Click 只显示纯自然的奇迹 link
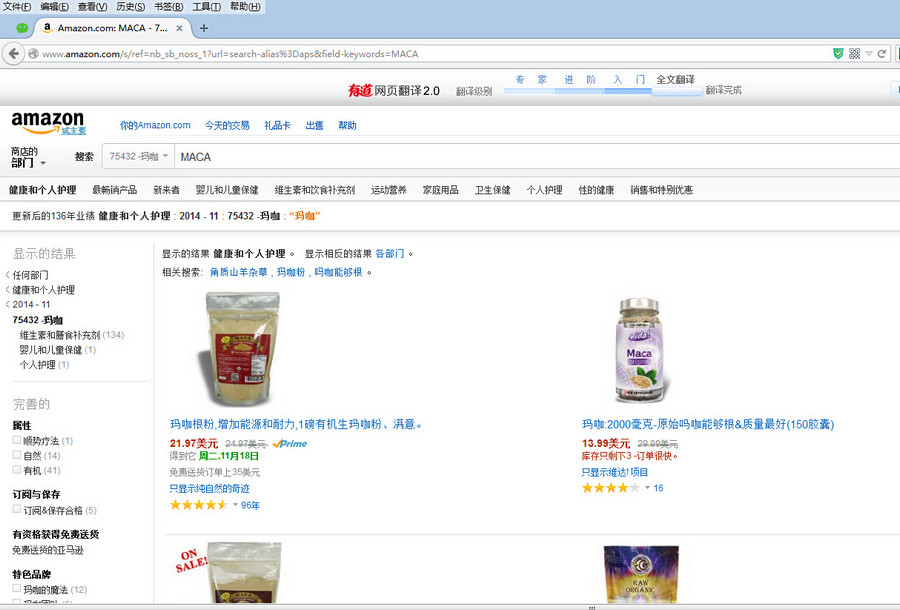Image resolution: width=900 pixels, height=610 pixels. (x=209, y=488)
